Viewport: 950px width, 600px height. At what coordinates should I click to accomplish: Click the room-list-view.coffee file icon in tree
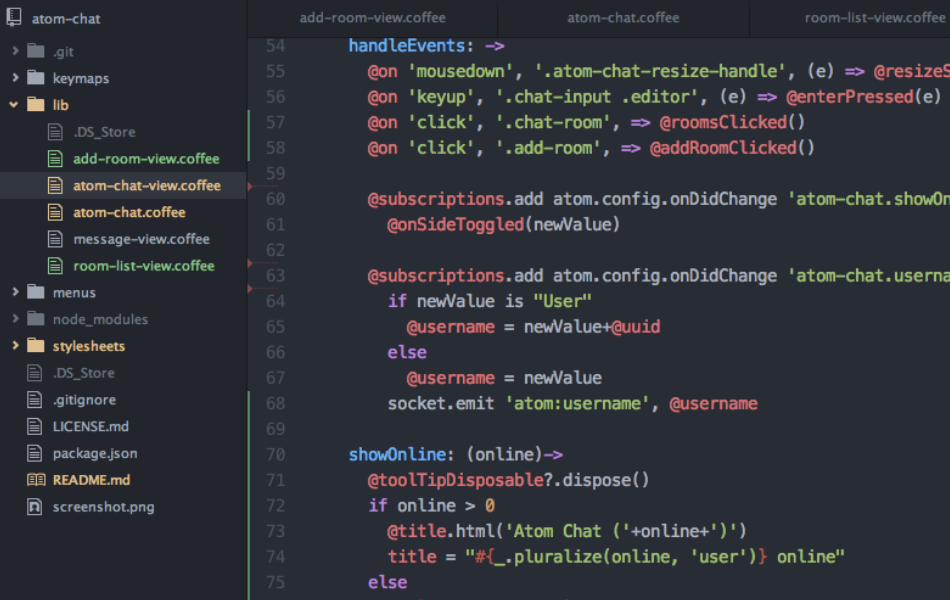[x=55, y=265]
